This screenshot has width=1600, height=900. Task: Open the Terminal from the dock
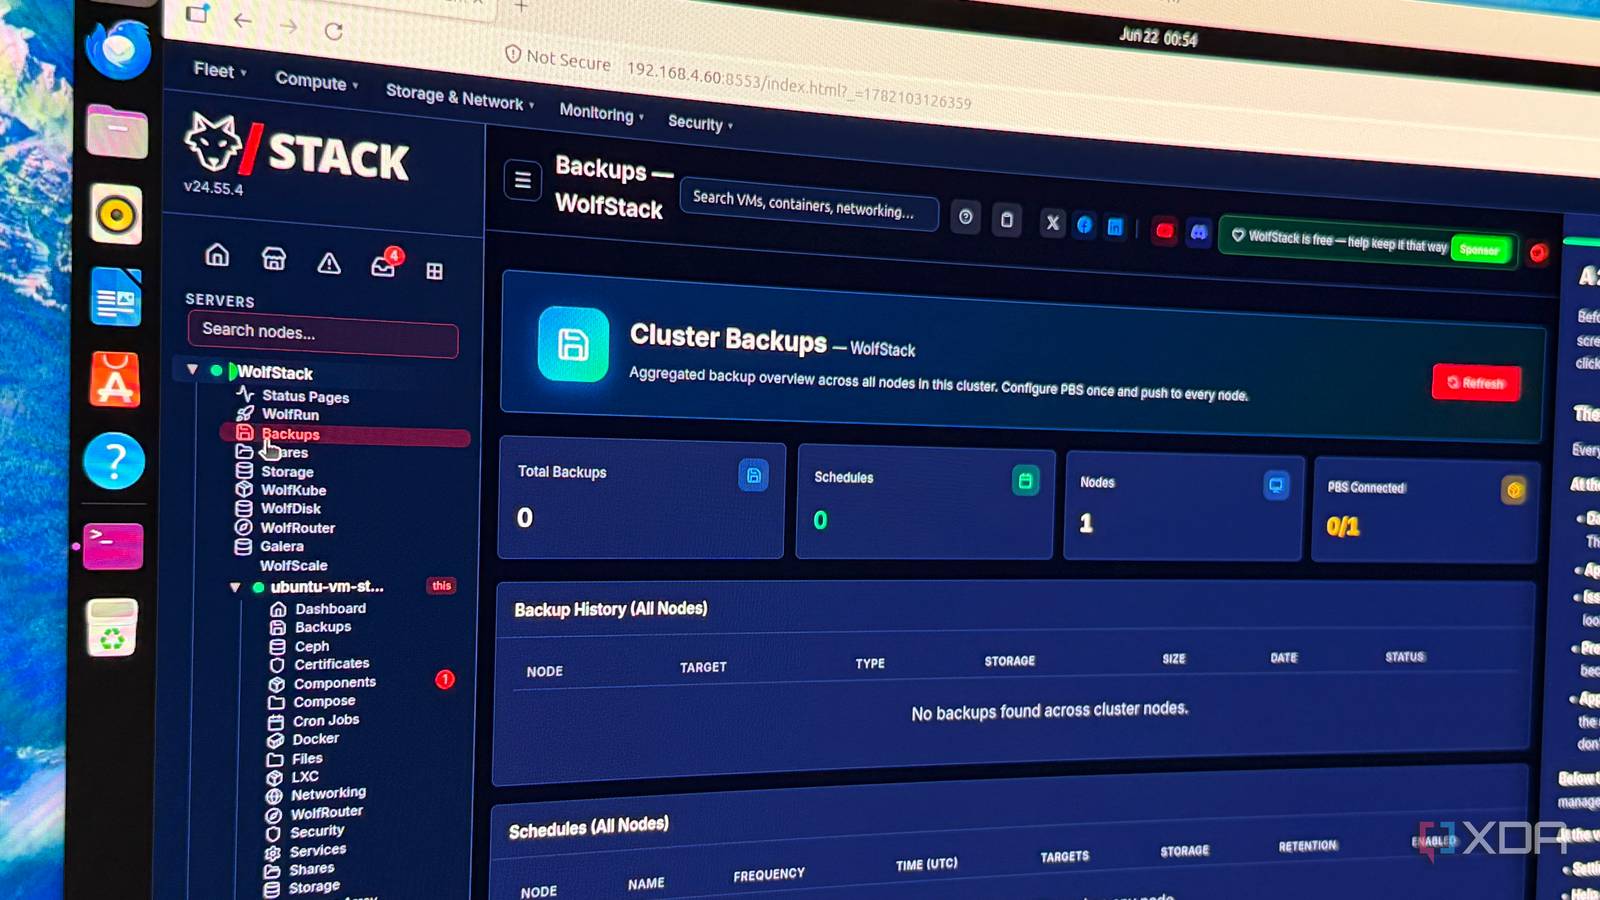[113, 546]
